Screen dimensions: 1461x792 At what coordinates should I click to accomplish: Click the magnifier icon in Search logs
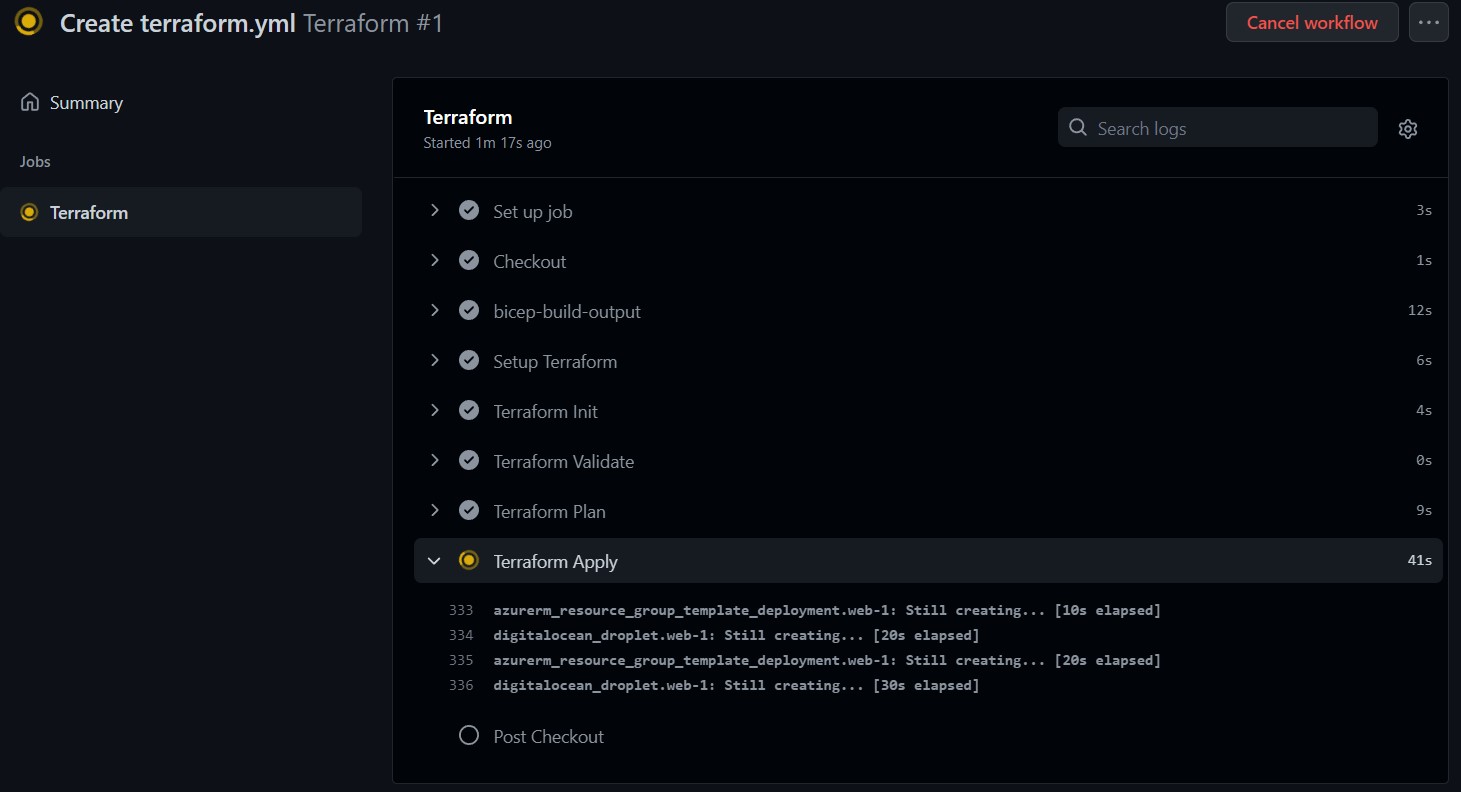point(1078,128)
